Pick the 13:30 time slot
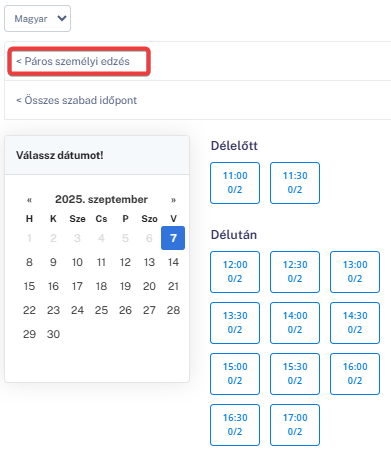The height and width of the screenshot is (461, 391). pos(235,323)
